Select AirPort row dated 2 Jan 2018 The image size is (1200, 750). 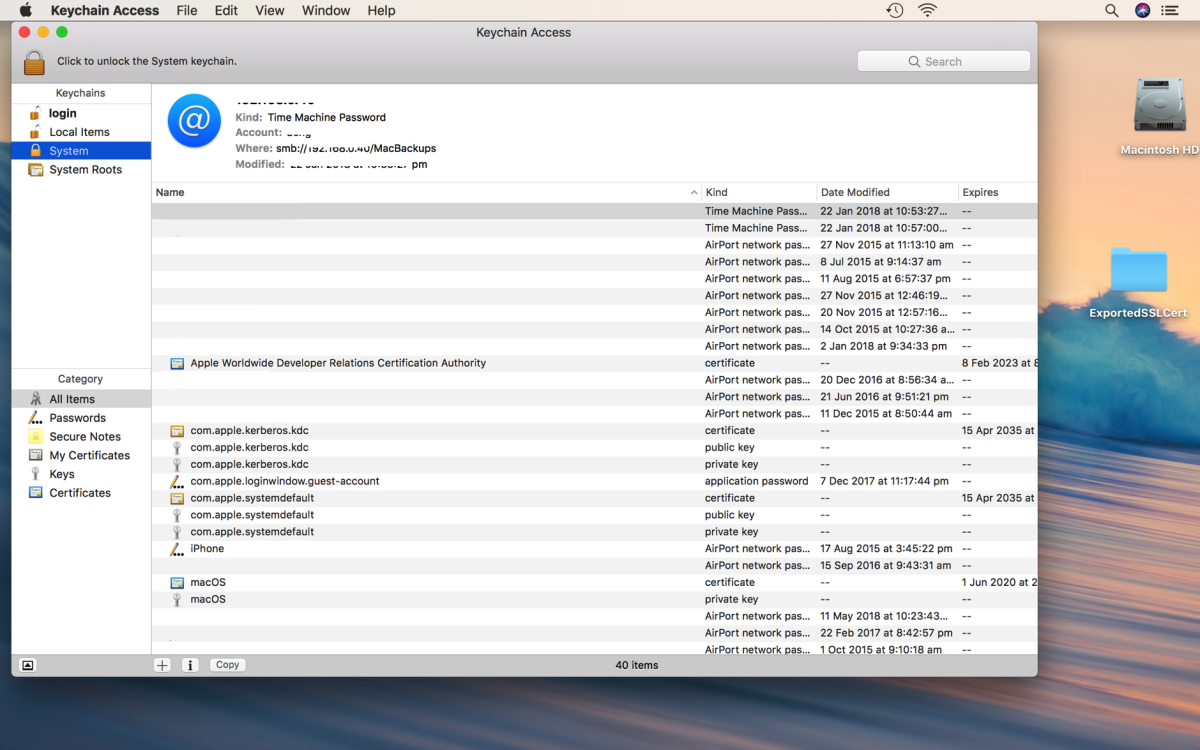[x=594, y=346]
